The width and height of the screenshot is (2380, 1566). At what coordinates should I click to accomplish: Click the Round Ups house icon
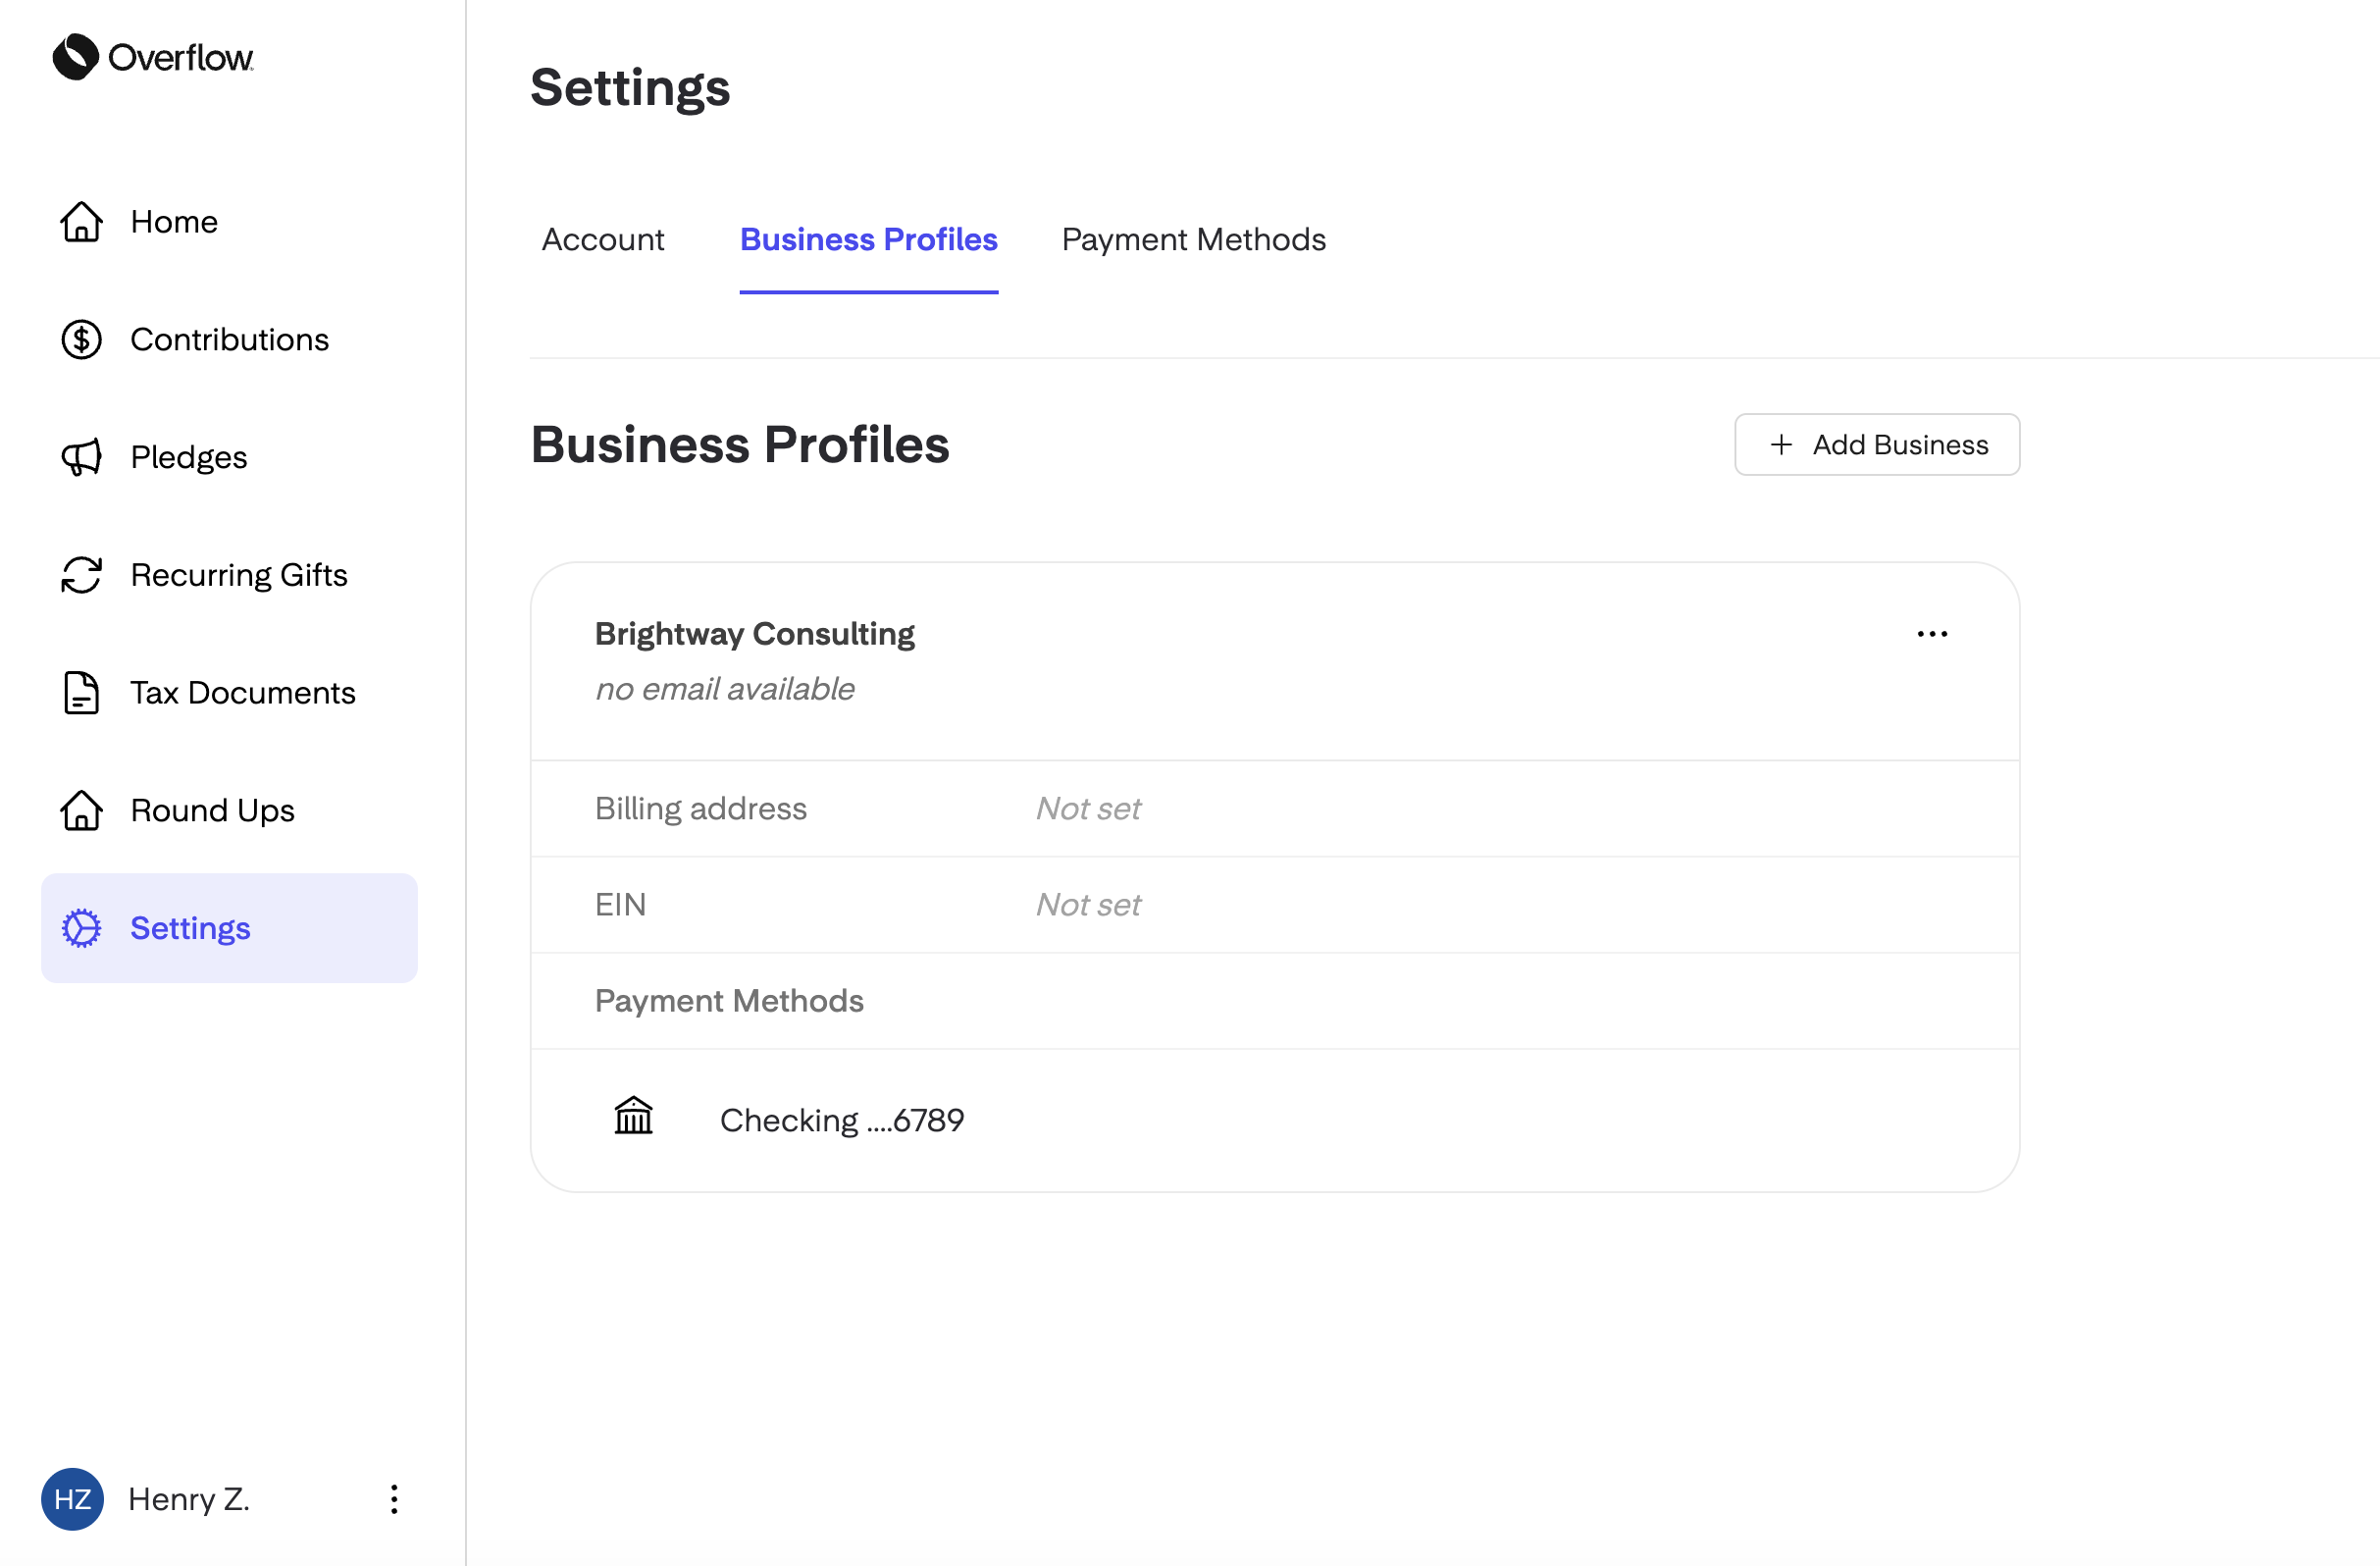(81, 810)
